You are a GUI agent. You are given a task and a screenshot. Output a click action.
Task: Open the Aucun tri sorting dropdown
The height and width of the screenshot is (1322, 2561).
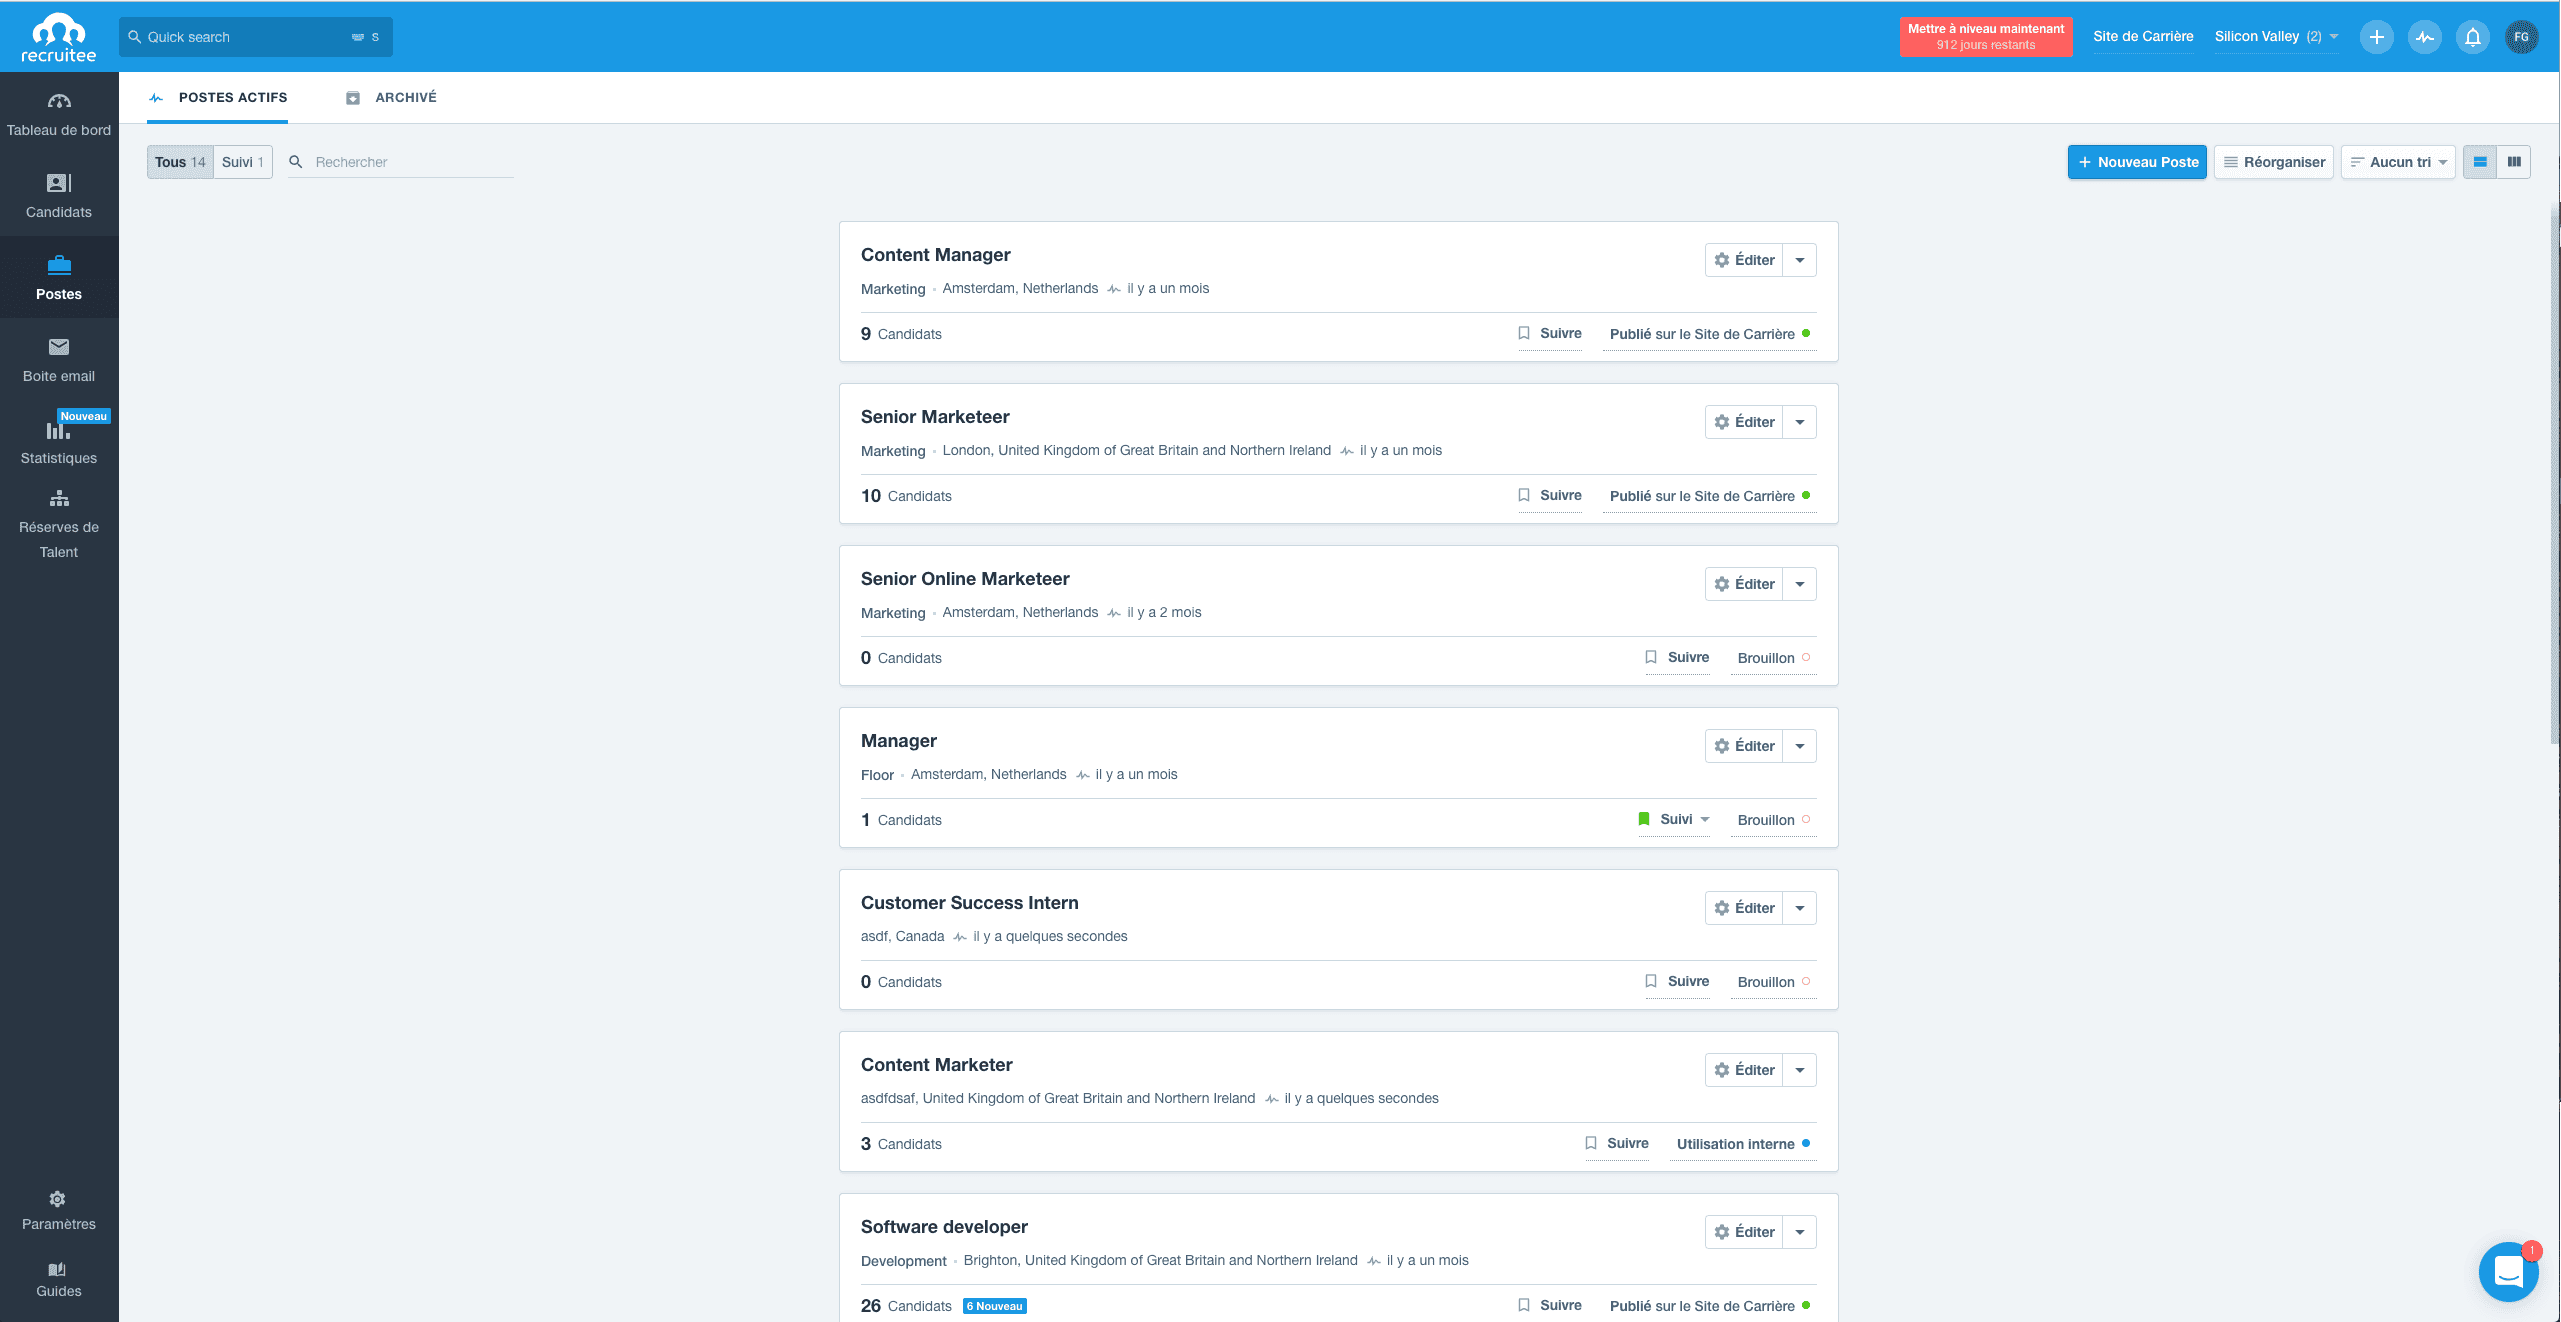pyautogui.click(x=2398, y=161)
